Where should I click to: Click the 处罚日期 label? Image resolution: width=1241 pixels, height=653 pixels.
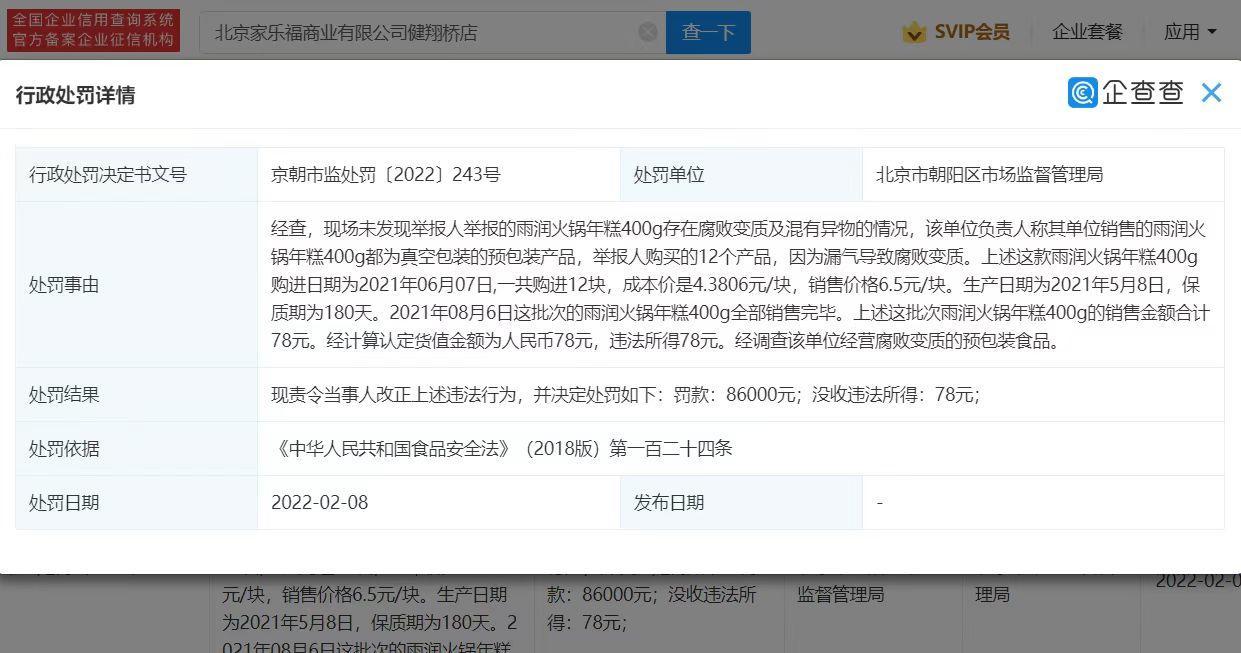pyautogui.click(x=64, y=503)
